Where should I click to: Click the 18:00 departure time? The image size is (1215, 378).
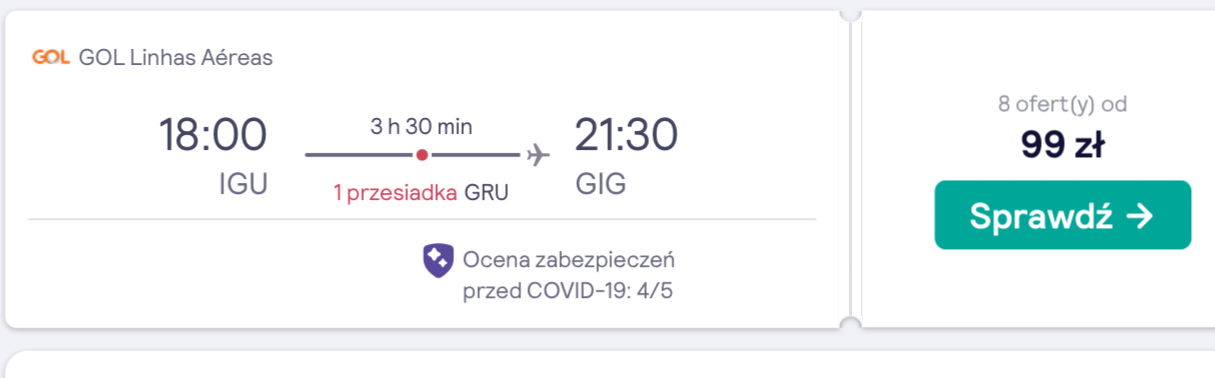click(x=213, y=135)
